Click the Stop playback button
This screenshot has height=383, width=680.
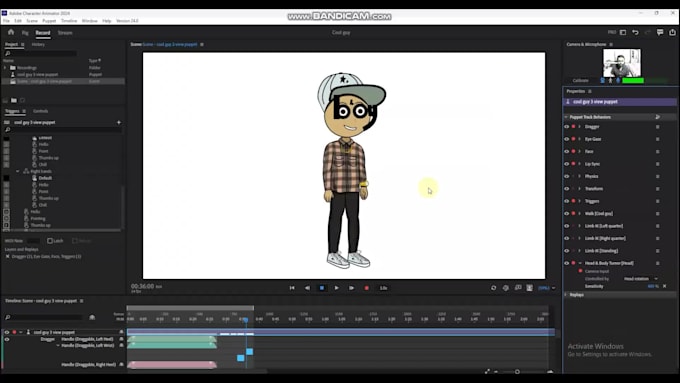tap(322, 288)
